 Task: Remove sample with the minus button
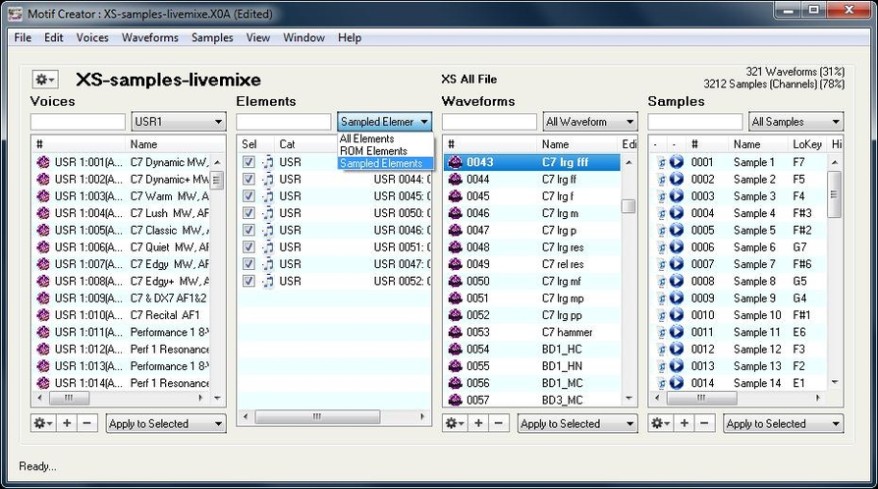point(704,423)
